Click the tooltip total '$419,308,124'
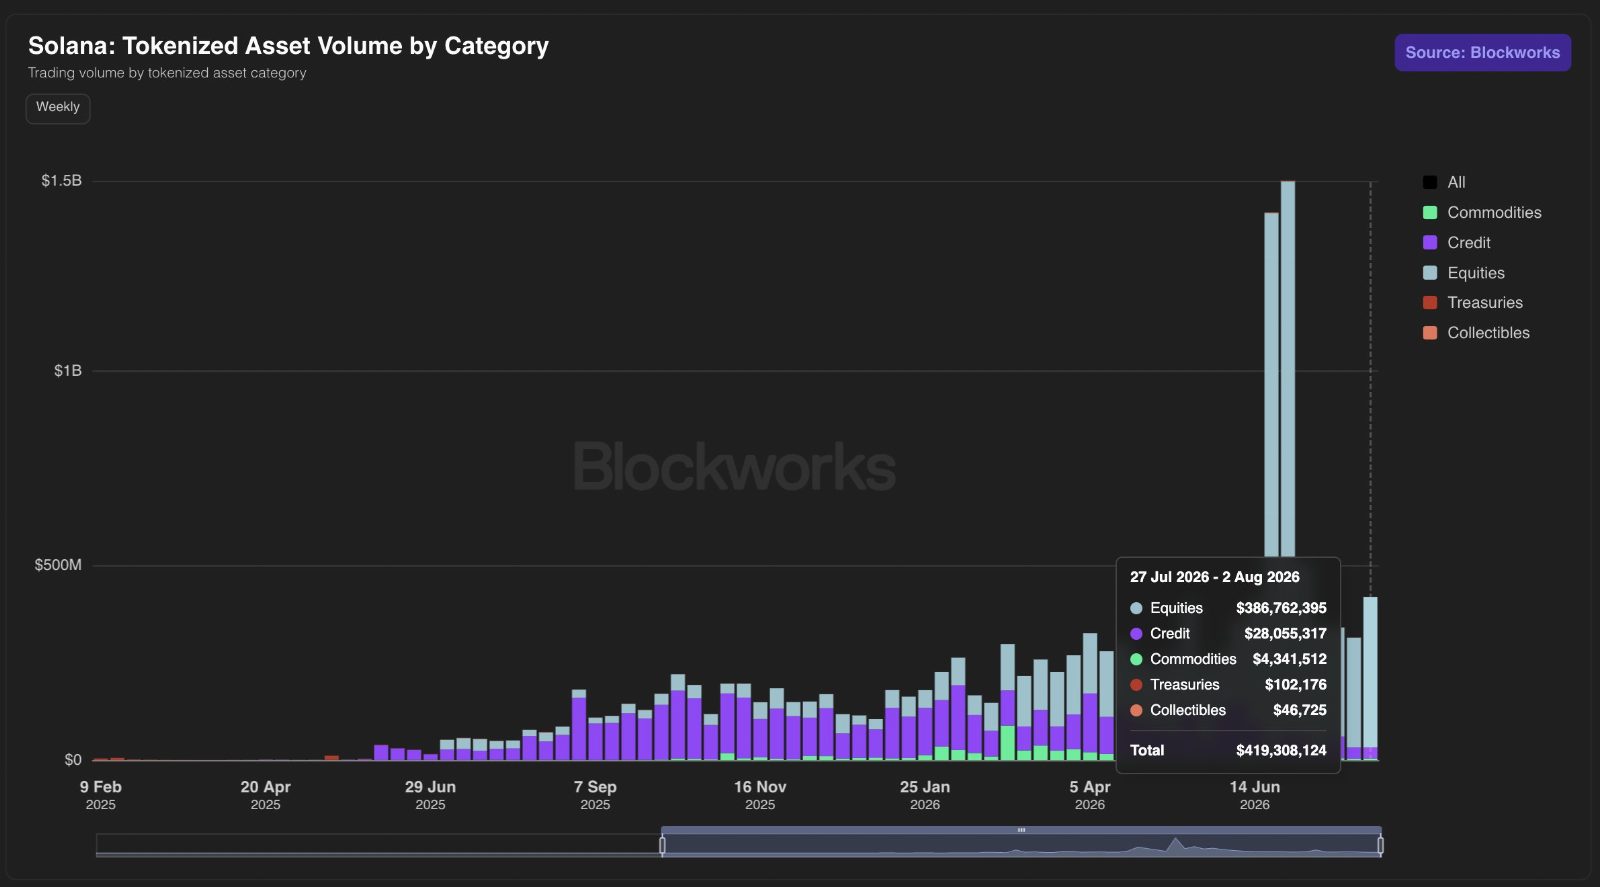 click(1281, 750)
